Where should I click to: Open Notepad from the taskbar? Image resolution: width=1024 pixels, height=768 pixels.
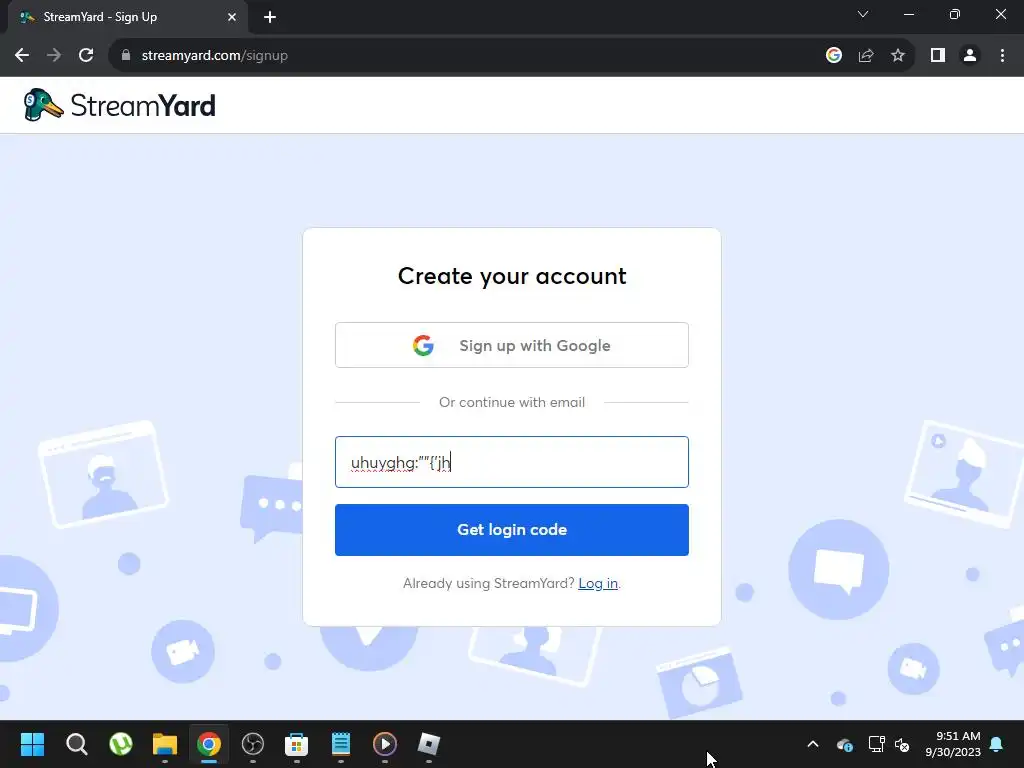(341, 744)
